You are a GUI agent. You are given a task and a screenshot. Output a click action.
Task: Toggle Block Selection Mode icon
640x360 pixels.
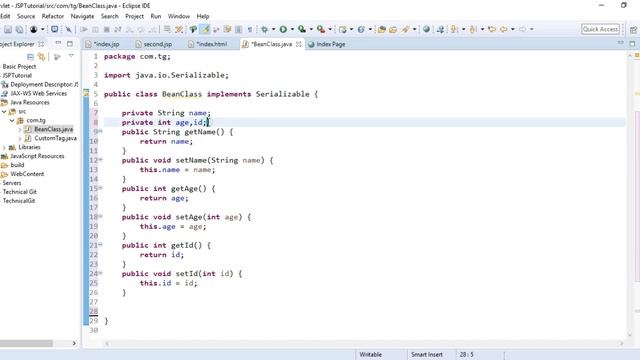[239, 29]
